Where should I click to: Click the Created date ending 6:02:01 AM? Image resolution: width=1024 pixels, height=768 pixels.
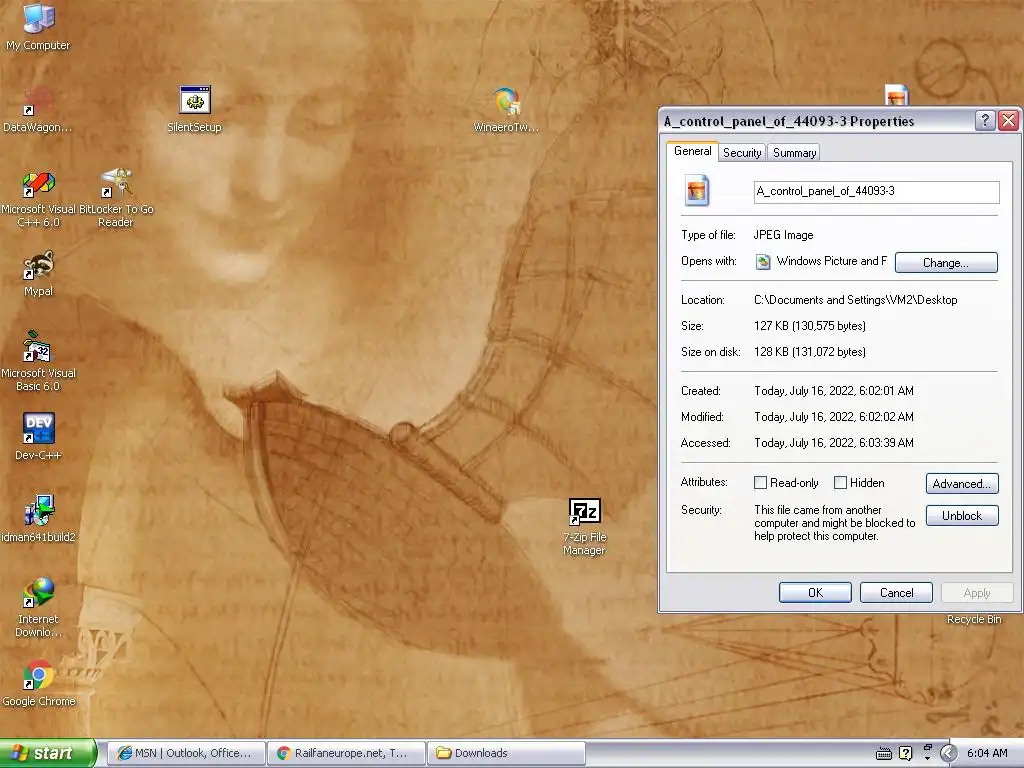834,391
